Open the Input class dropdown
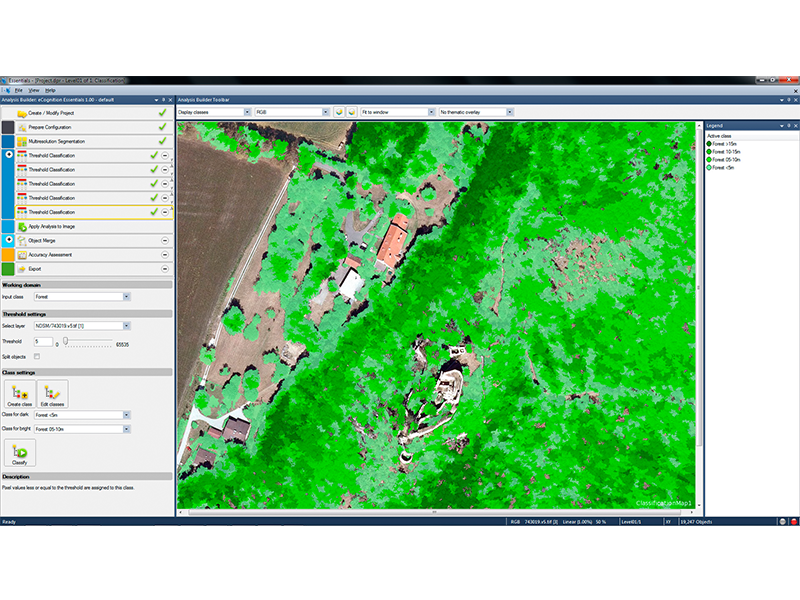800x600 pixels. point(126,297)
